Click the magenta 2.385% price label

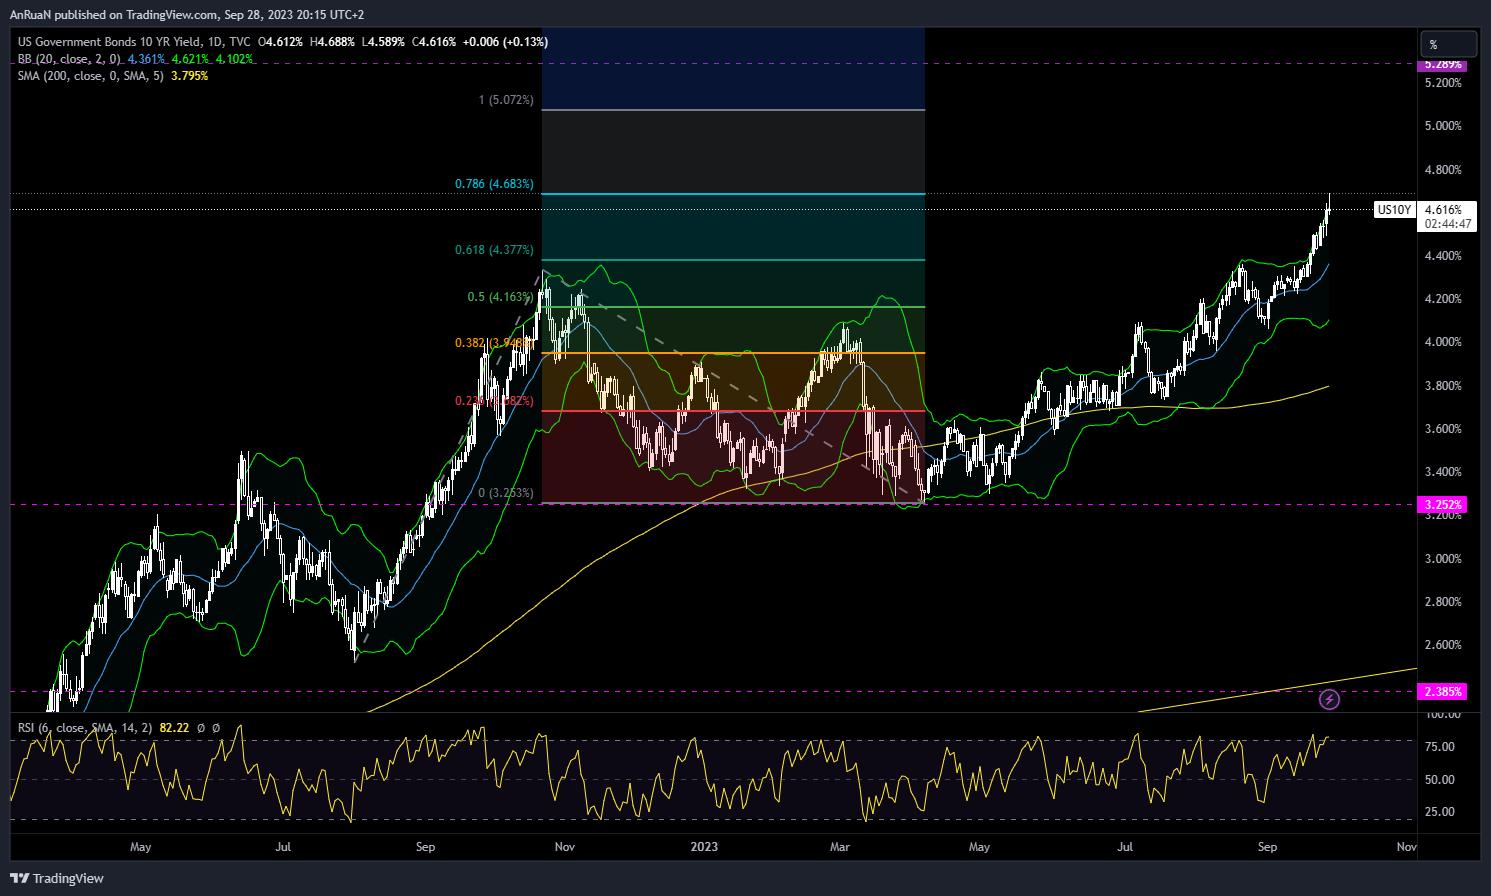[1443, 692]
